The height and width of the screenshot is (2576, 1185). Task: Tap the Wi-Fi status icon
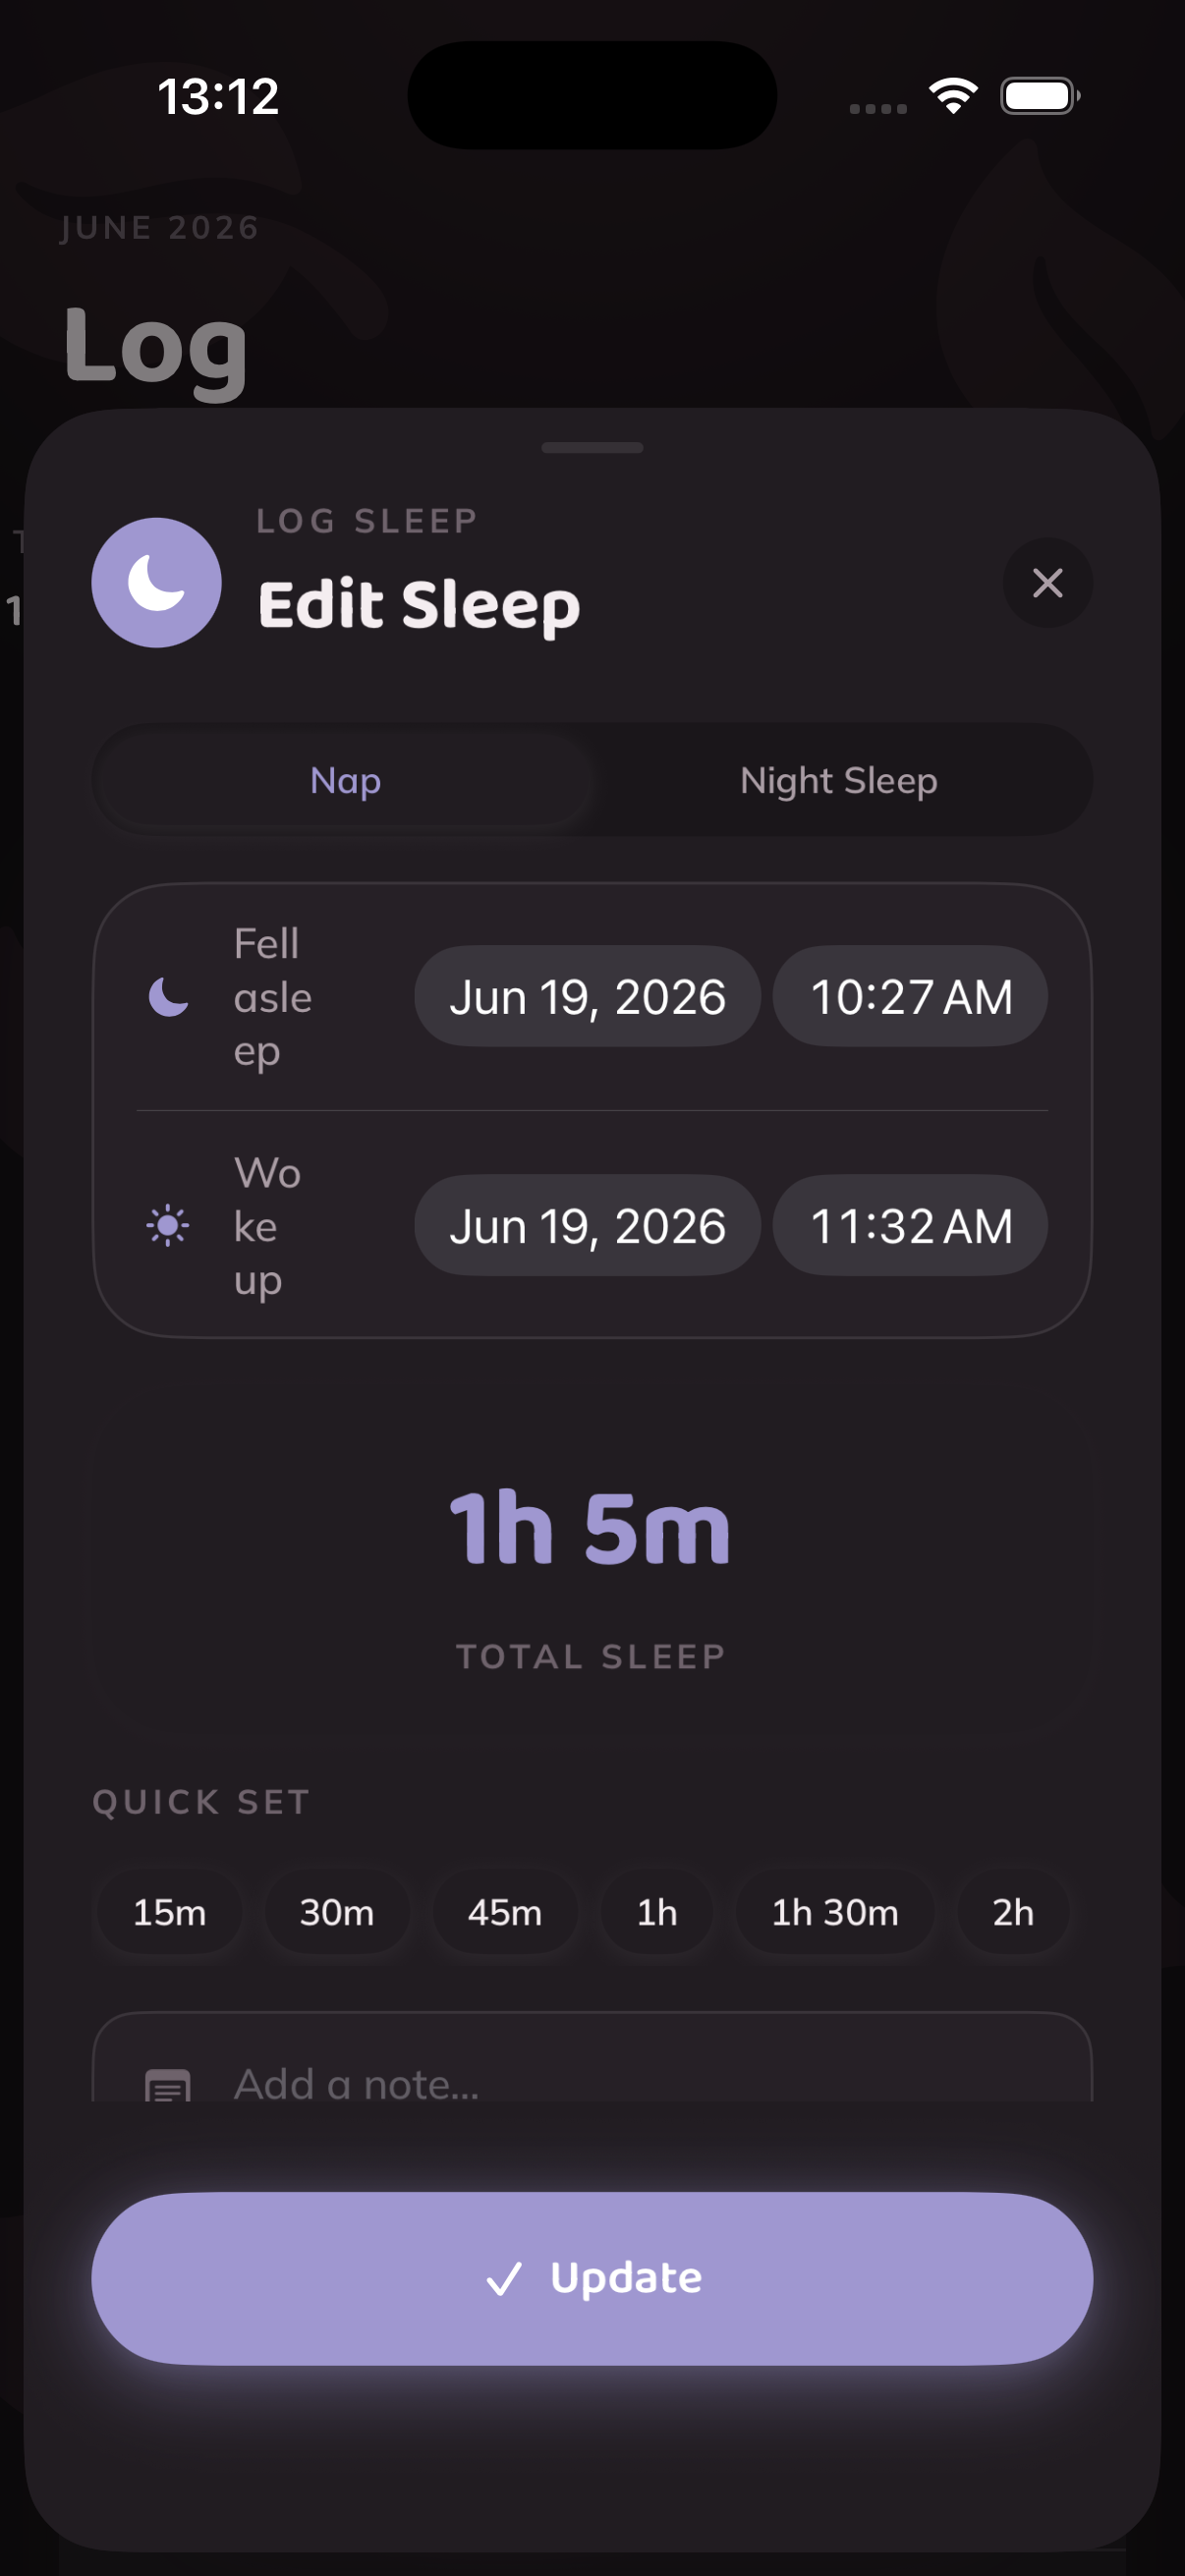(x=953, y=96)
